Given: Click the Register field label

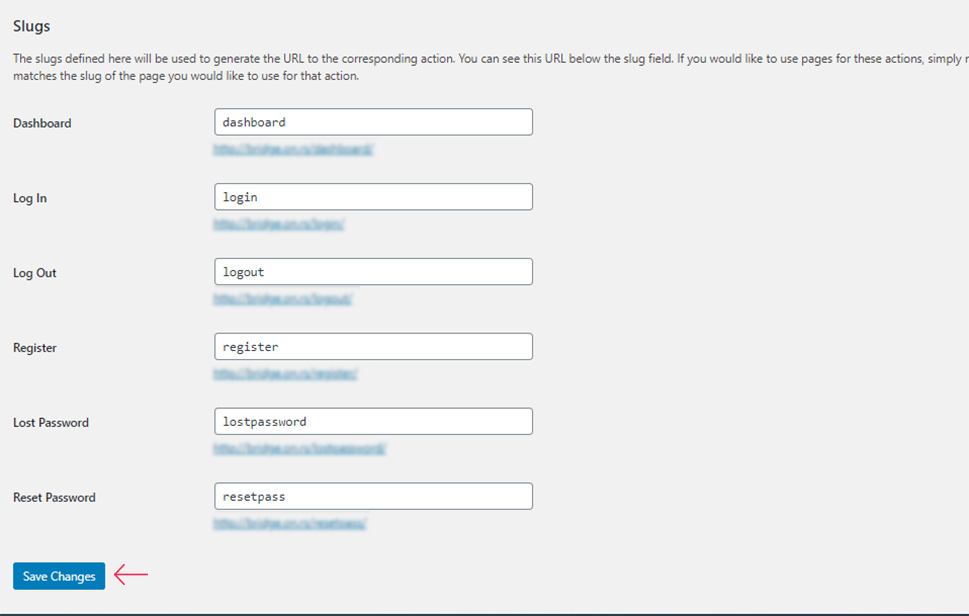Looking at the screenshot, I should [x=35, y=348].
